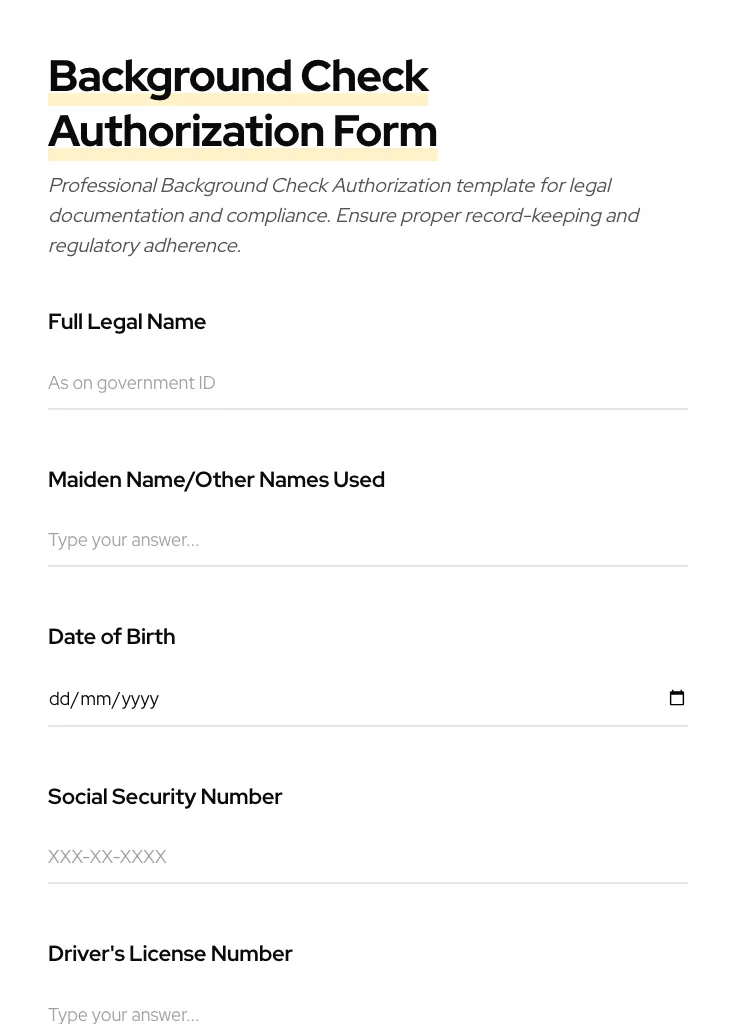This screenshot has width=736, height=1024.
Task: Select the 'dd' day segment of the date
Action: pyautogui.click(x=59, y=698)
